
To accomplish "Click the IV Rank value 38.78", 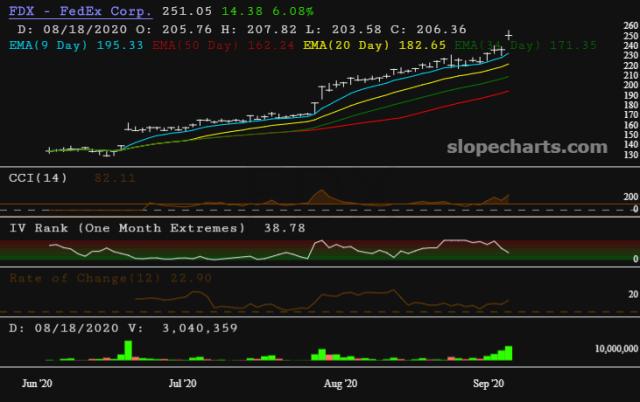I will 284,228.
